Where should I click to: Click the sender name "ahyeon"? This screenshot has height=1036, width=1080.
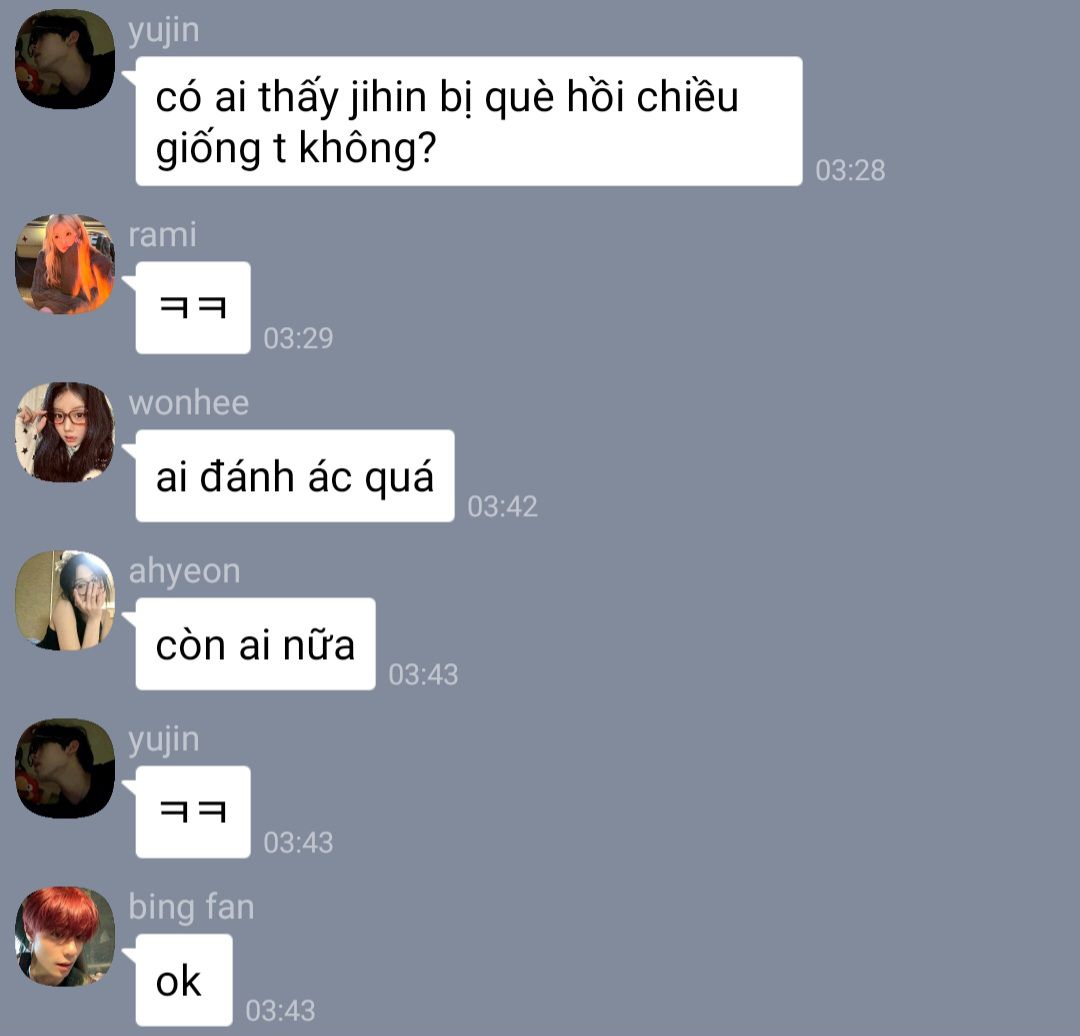pyautogui.click(x=185, y=572)
